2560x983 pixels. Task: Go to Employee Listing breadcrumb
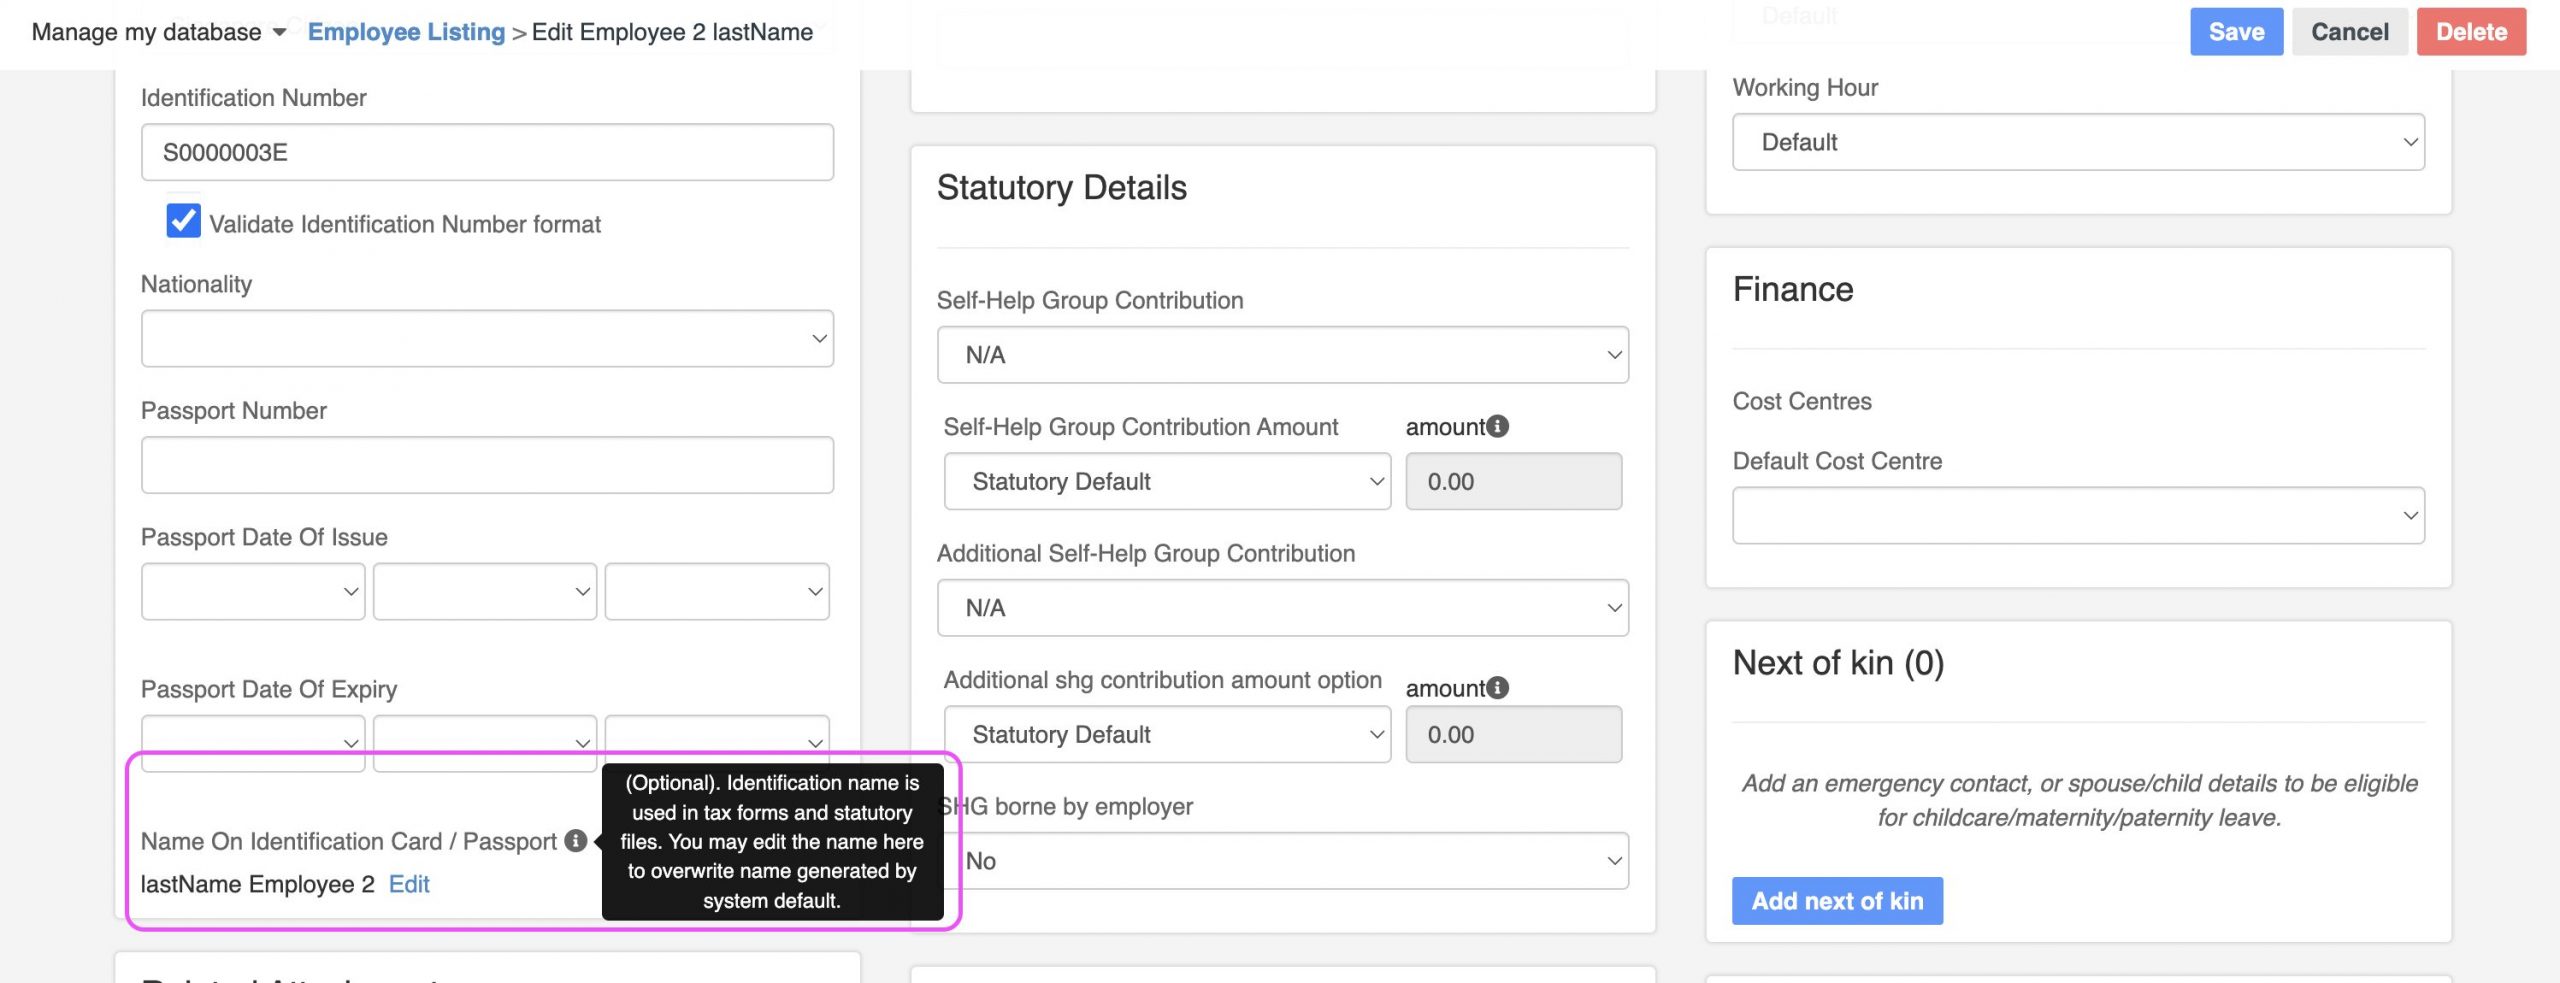406,32
